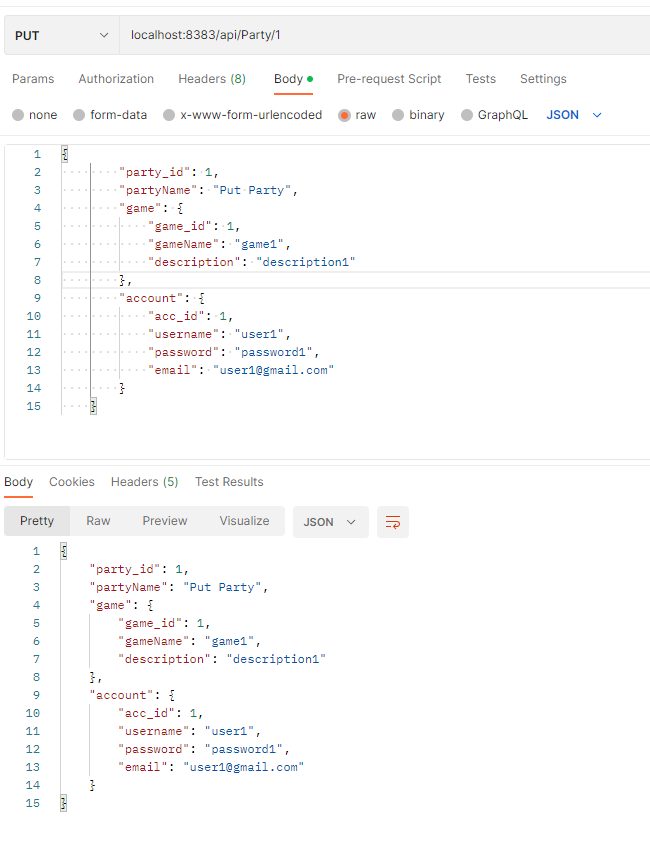Open the Tests tab

pyautogui.click(x=480, y=79)
